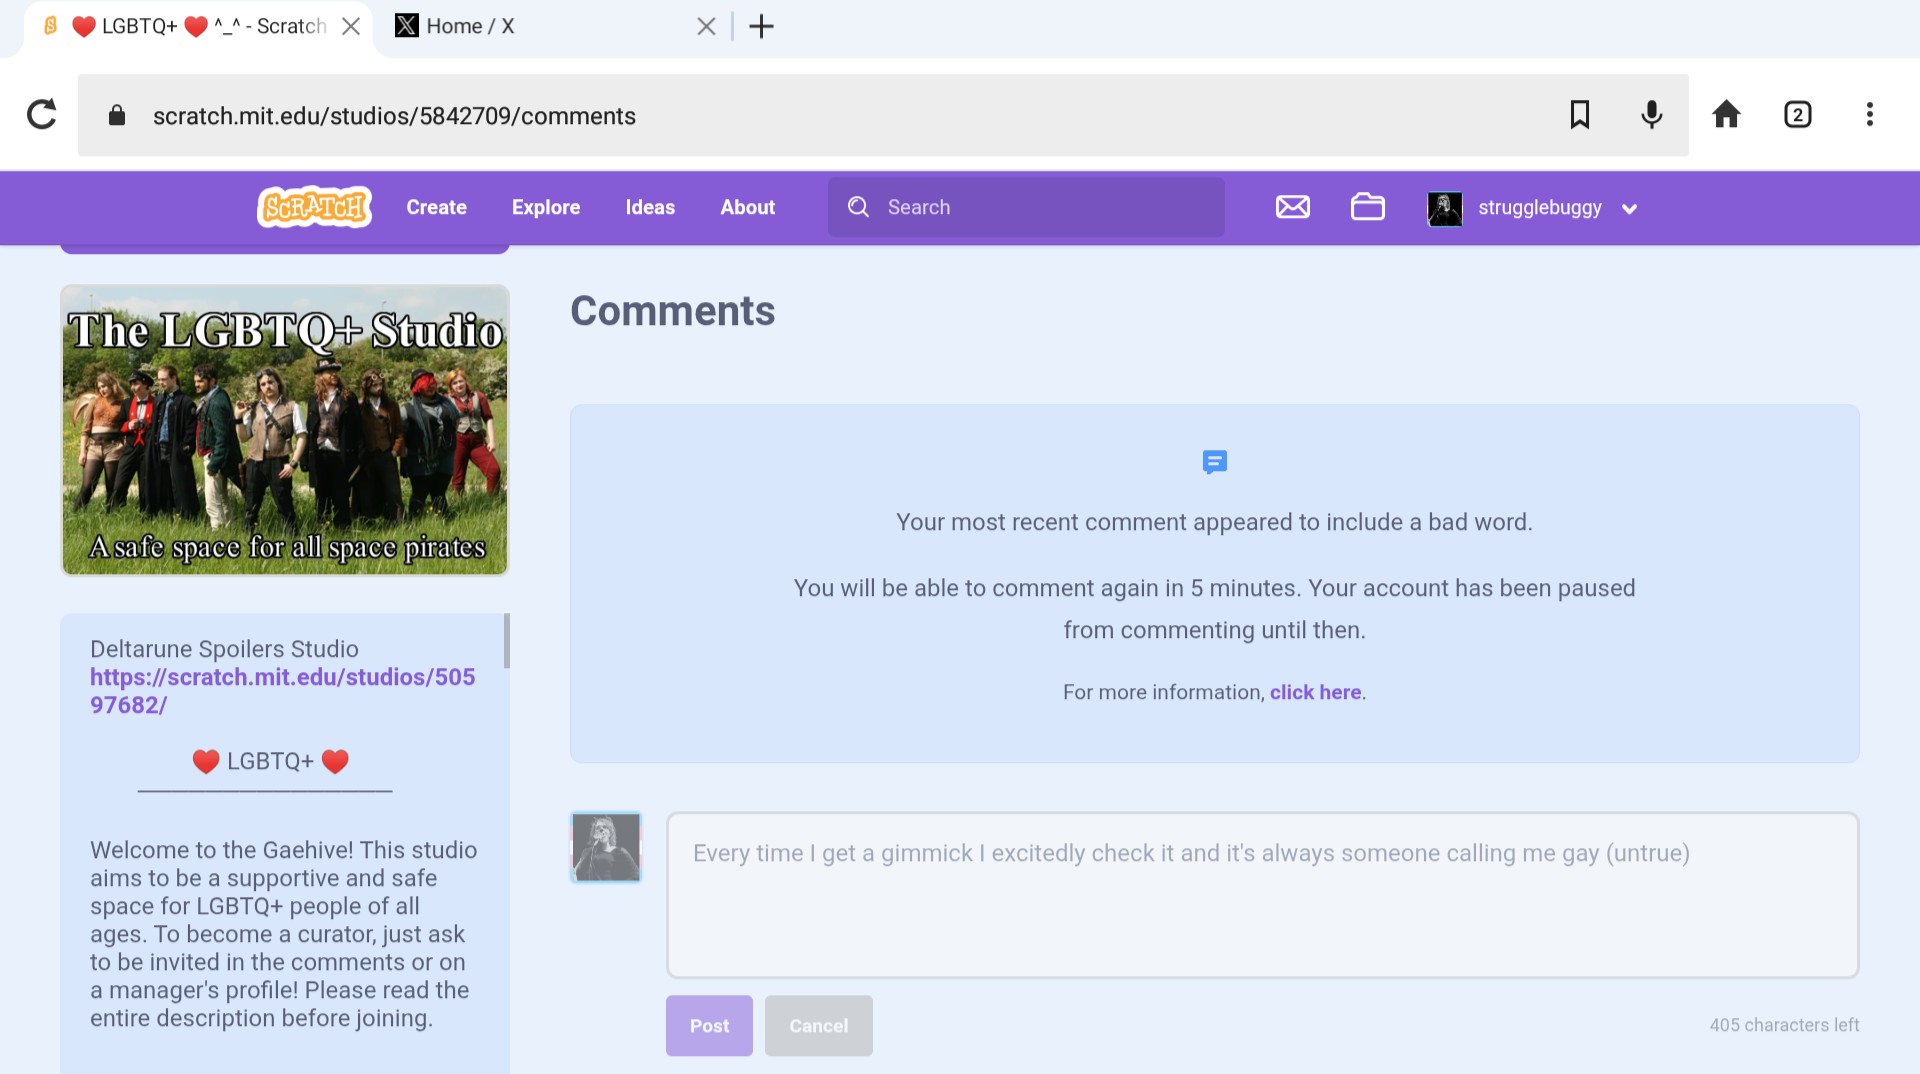Click the strugglebuggy profile avatar in navbar
Screen dimensions: 1920x1074
(1444, 208)
